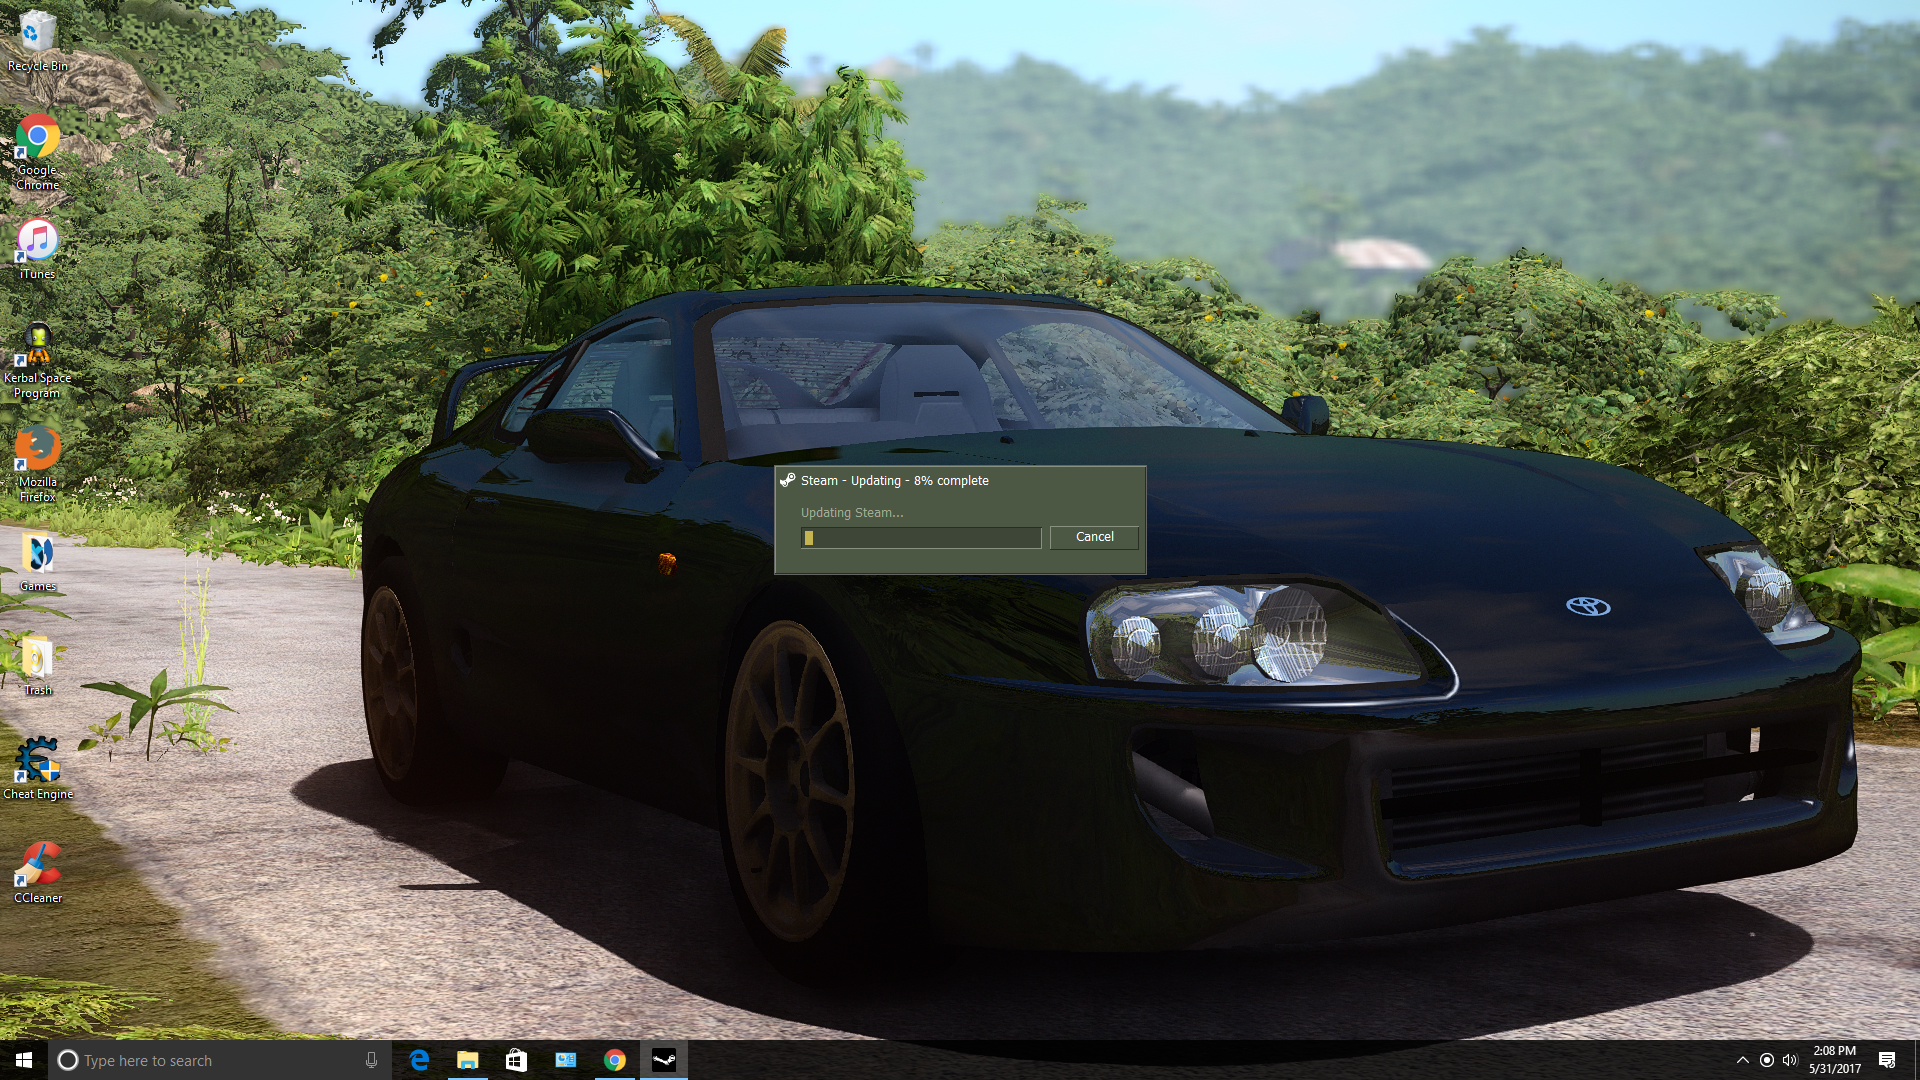Viewport: 1920px width, 1080px height.
Task: Launch Google Chrome from the desktop shortcut
Action: [x=37, y=152]
